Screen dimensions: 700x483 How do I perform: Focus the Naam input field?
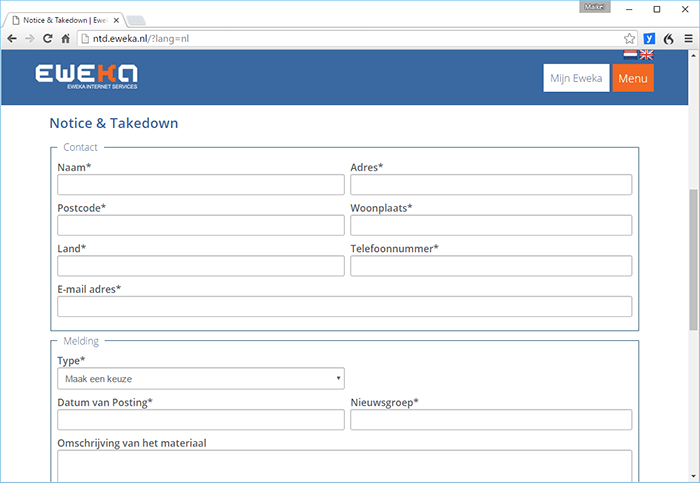(201, 185)
